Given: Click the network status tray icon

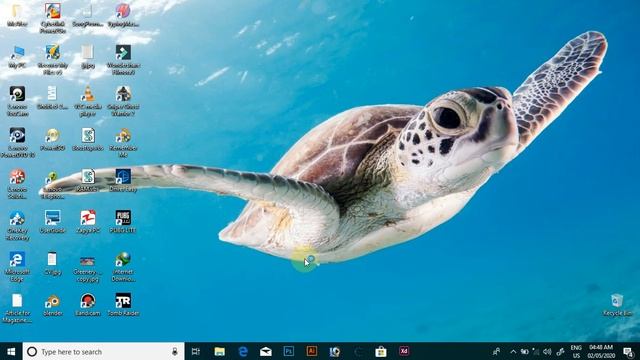Looking at the screenshot, I should [x=536, y=351].
